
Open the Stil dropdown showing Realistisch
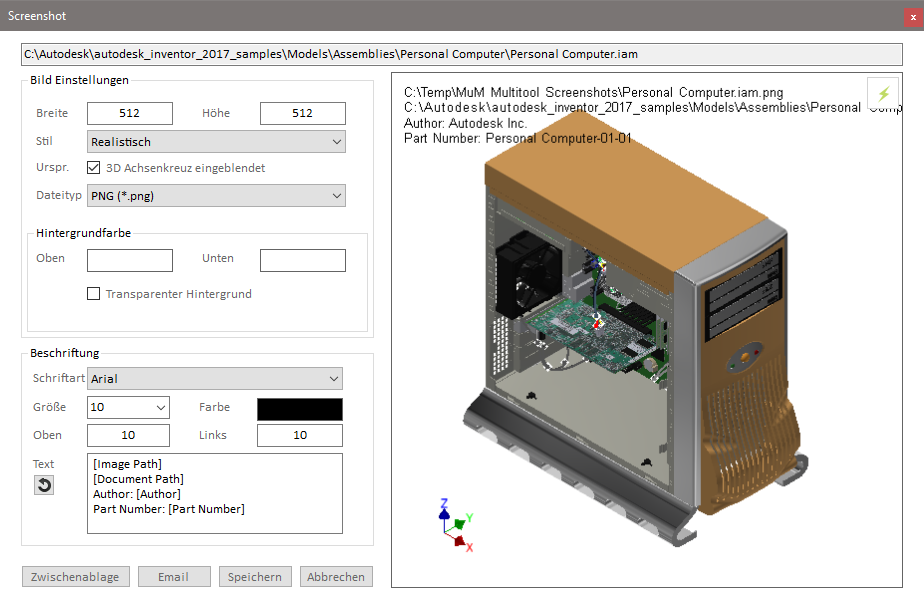tap(215, 141)
